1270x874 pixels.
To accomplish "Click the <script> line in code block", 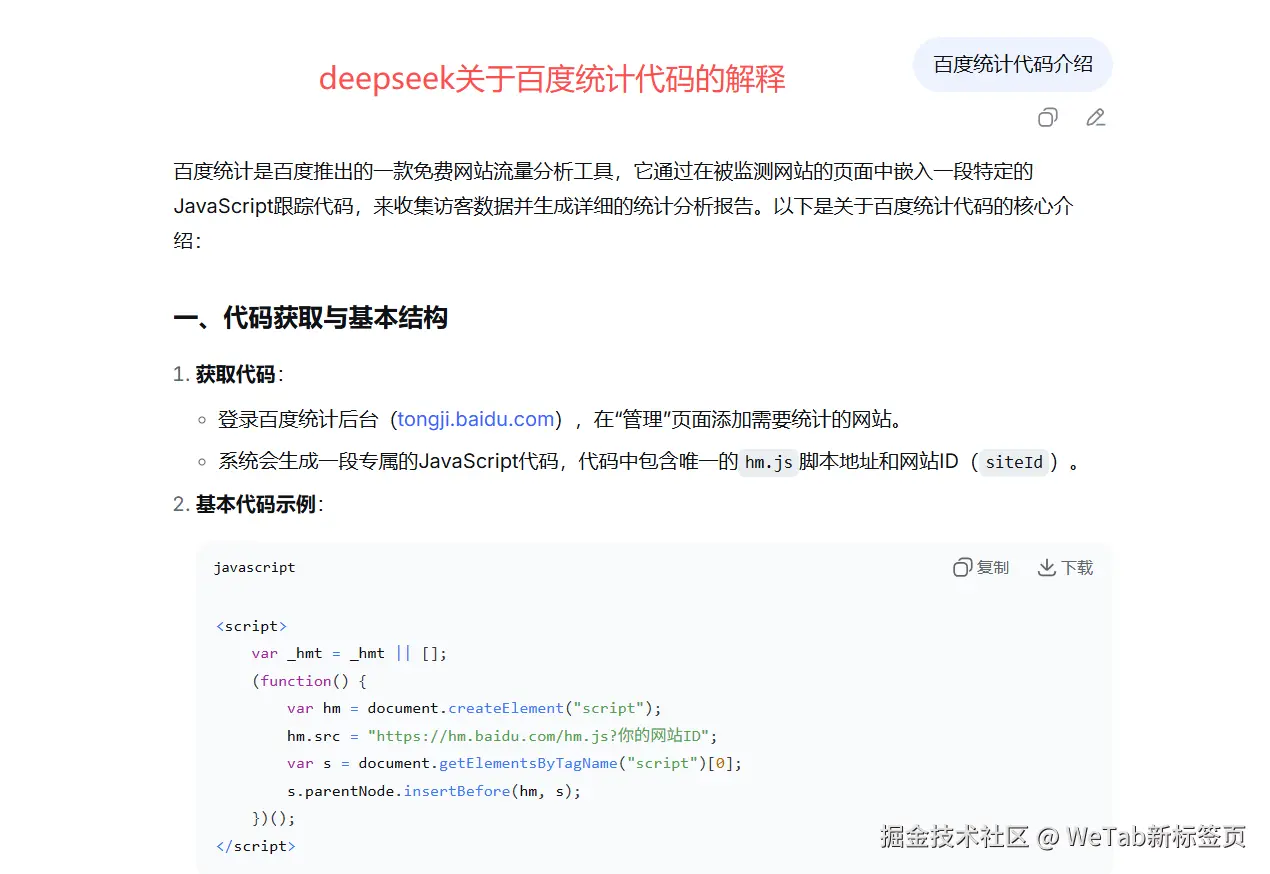I will tap(251, 625).
